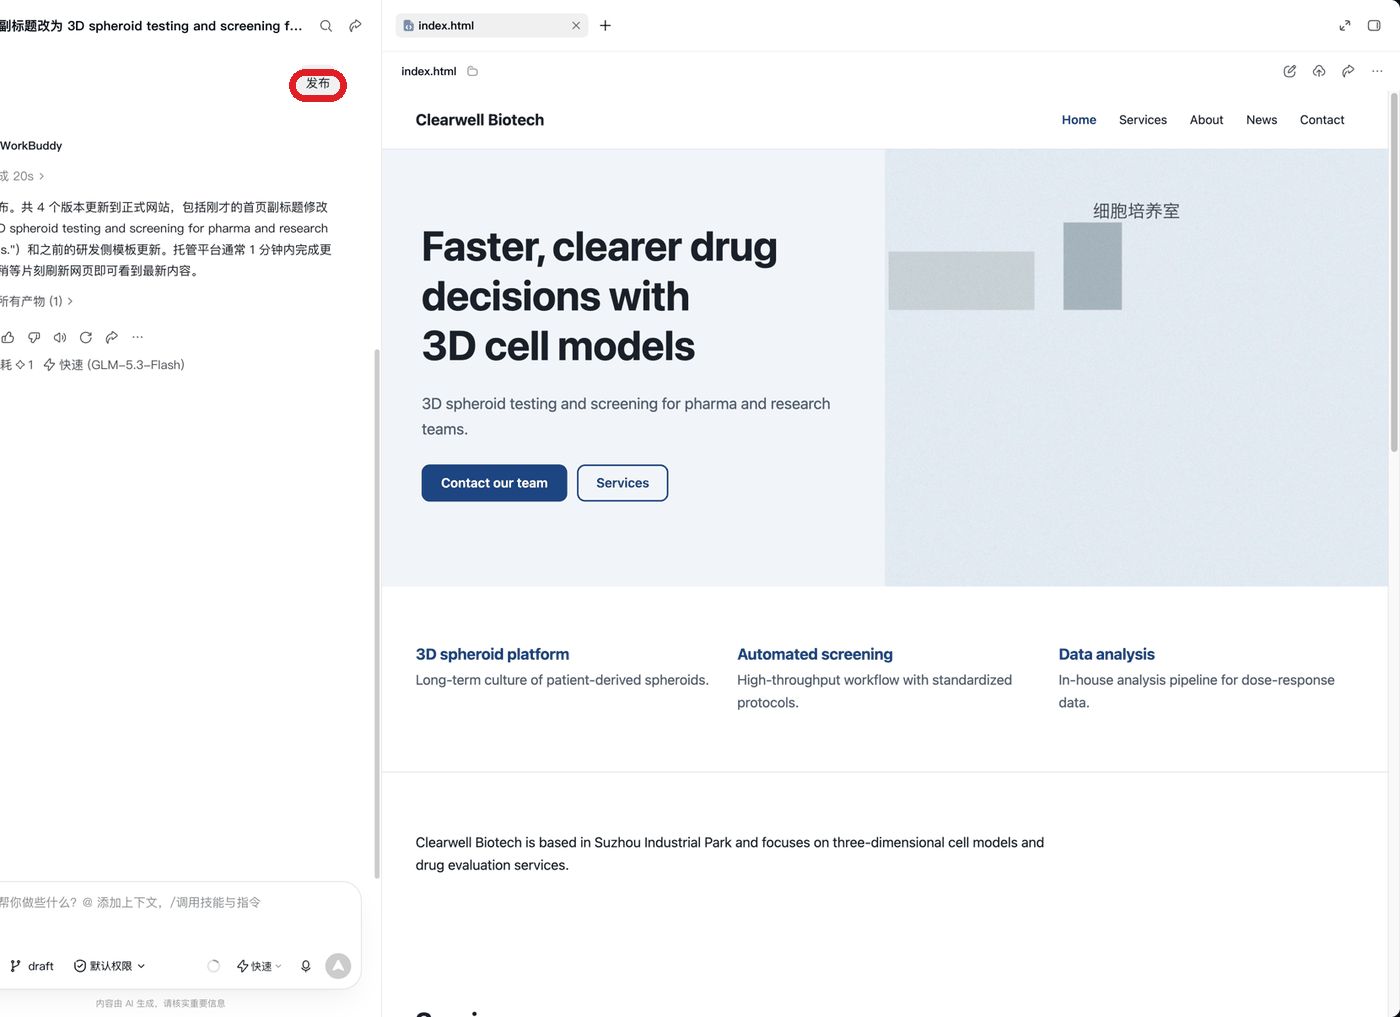Screen dimensions: 1400x1017
Task: Click the chat panel vertical scrollbar
Action: [x=377, y=614]
